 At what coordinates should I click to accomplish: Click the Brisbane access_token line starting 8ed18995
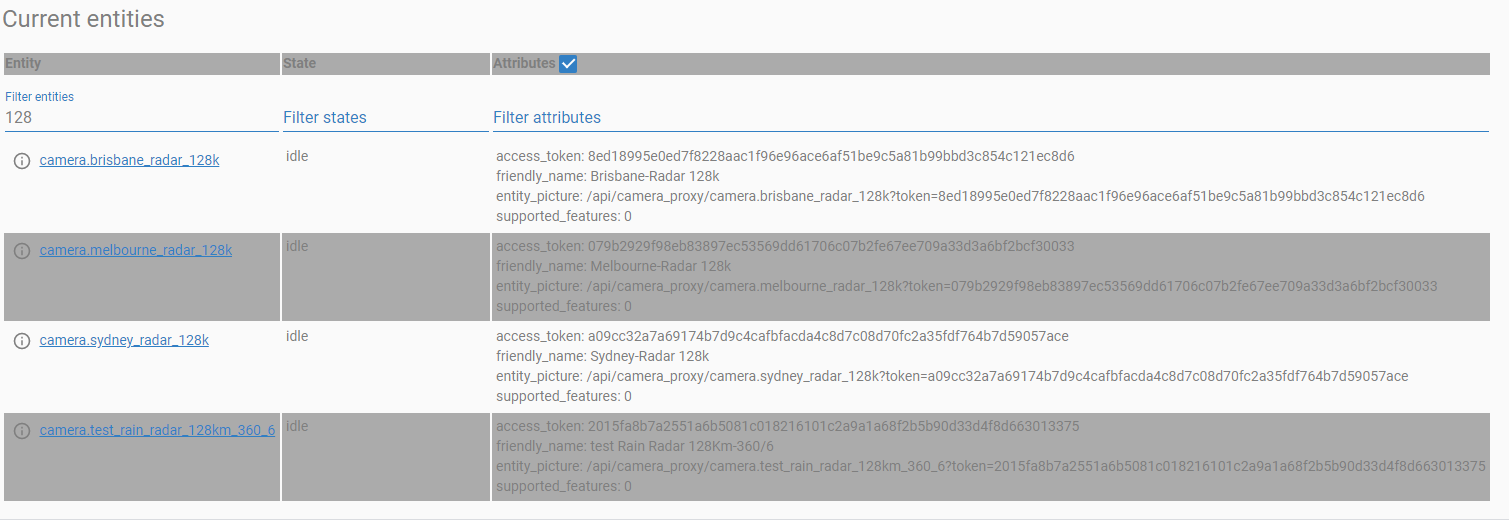point(785,156)
